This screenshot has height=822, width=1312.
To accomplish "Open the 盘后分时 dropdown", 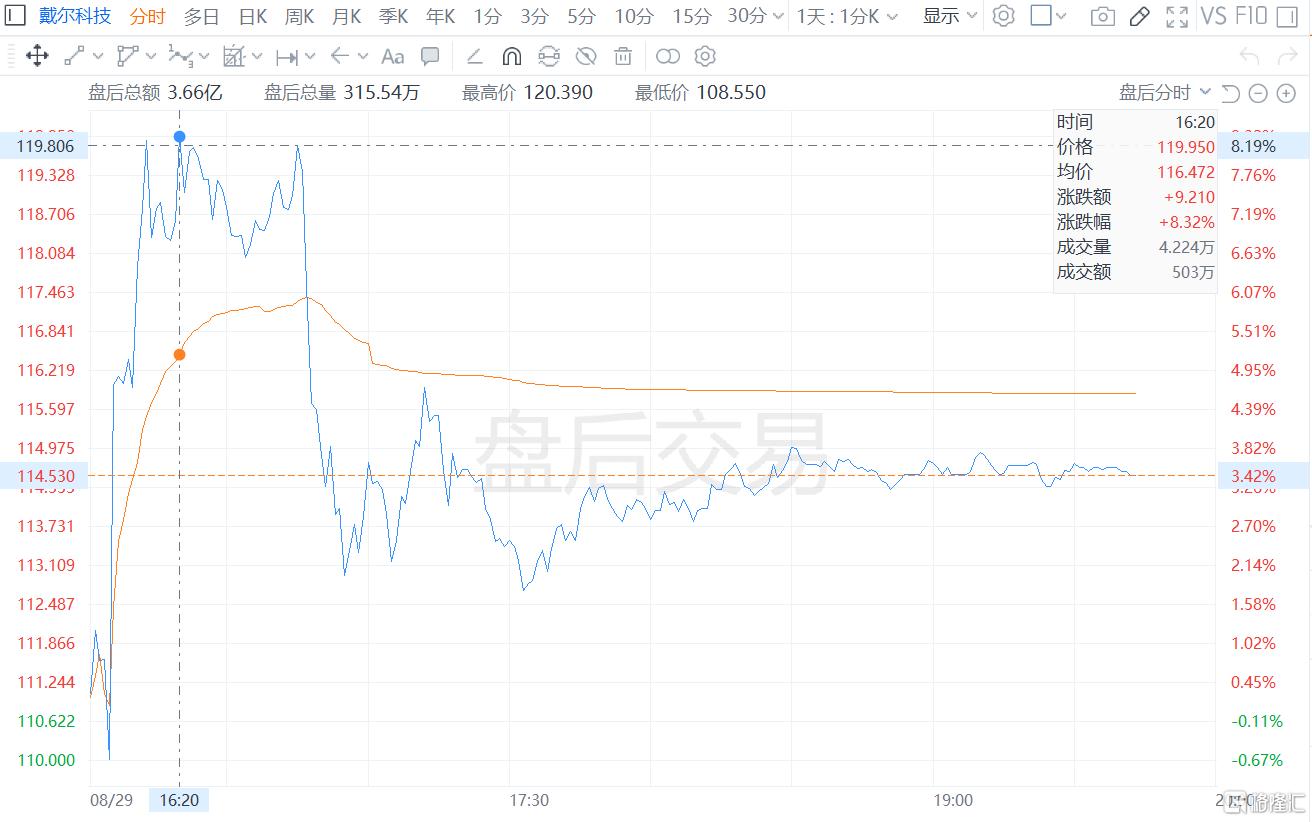I will click(x=1164, y=93).
